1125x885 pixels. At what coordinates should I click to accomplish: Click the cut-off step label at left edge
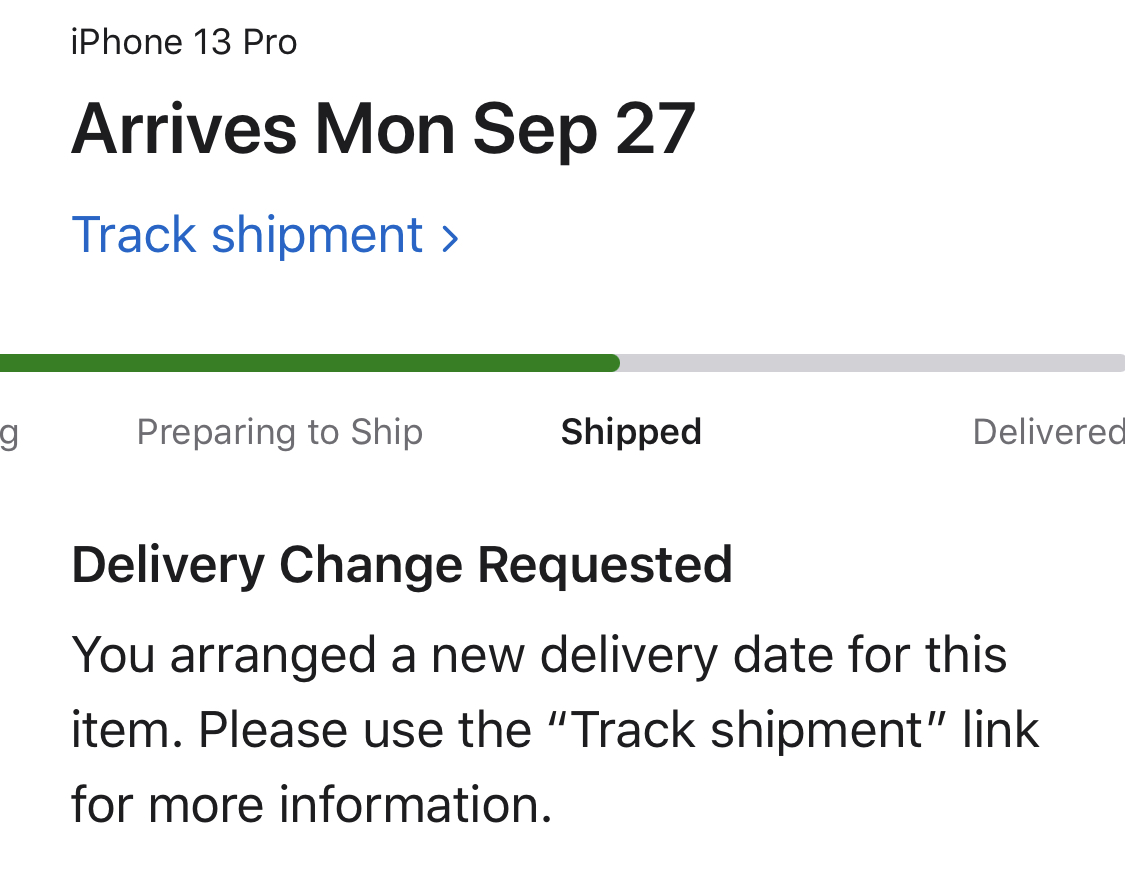[x=8, y=434]
